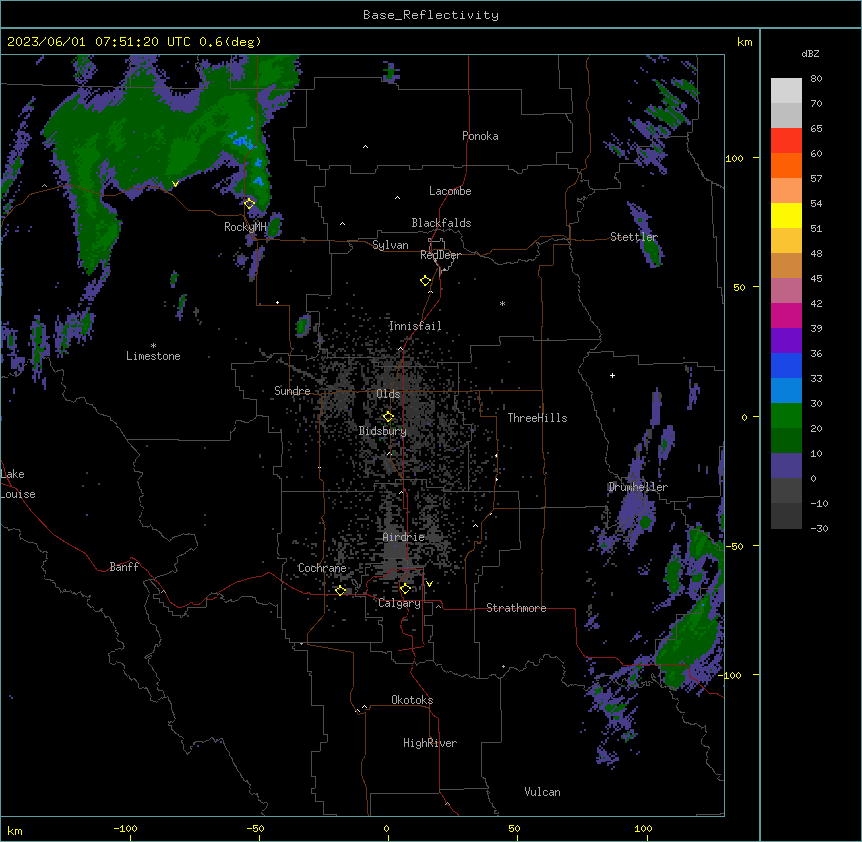Select the Ponoka city label

point(480,136)
